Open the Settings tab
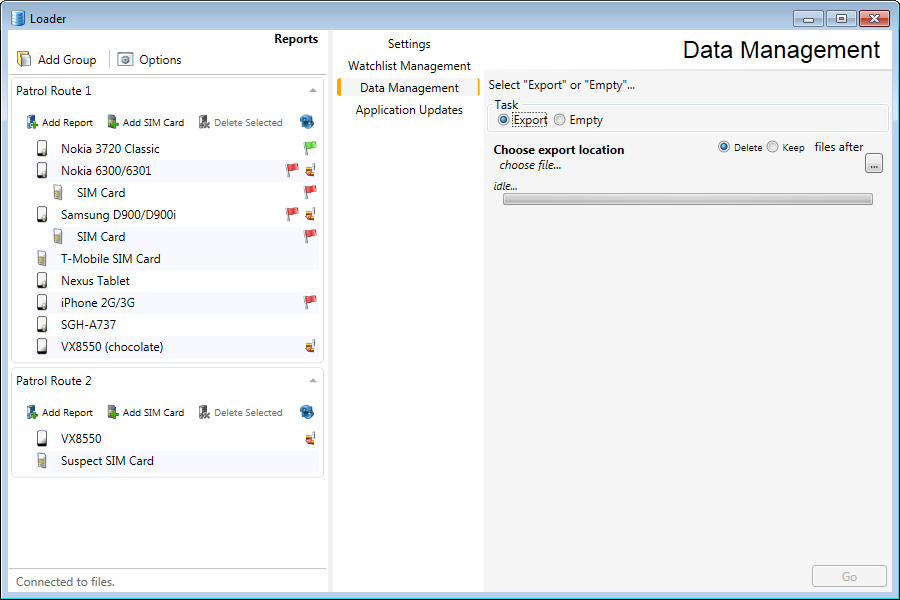 [409, 44]
